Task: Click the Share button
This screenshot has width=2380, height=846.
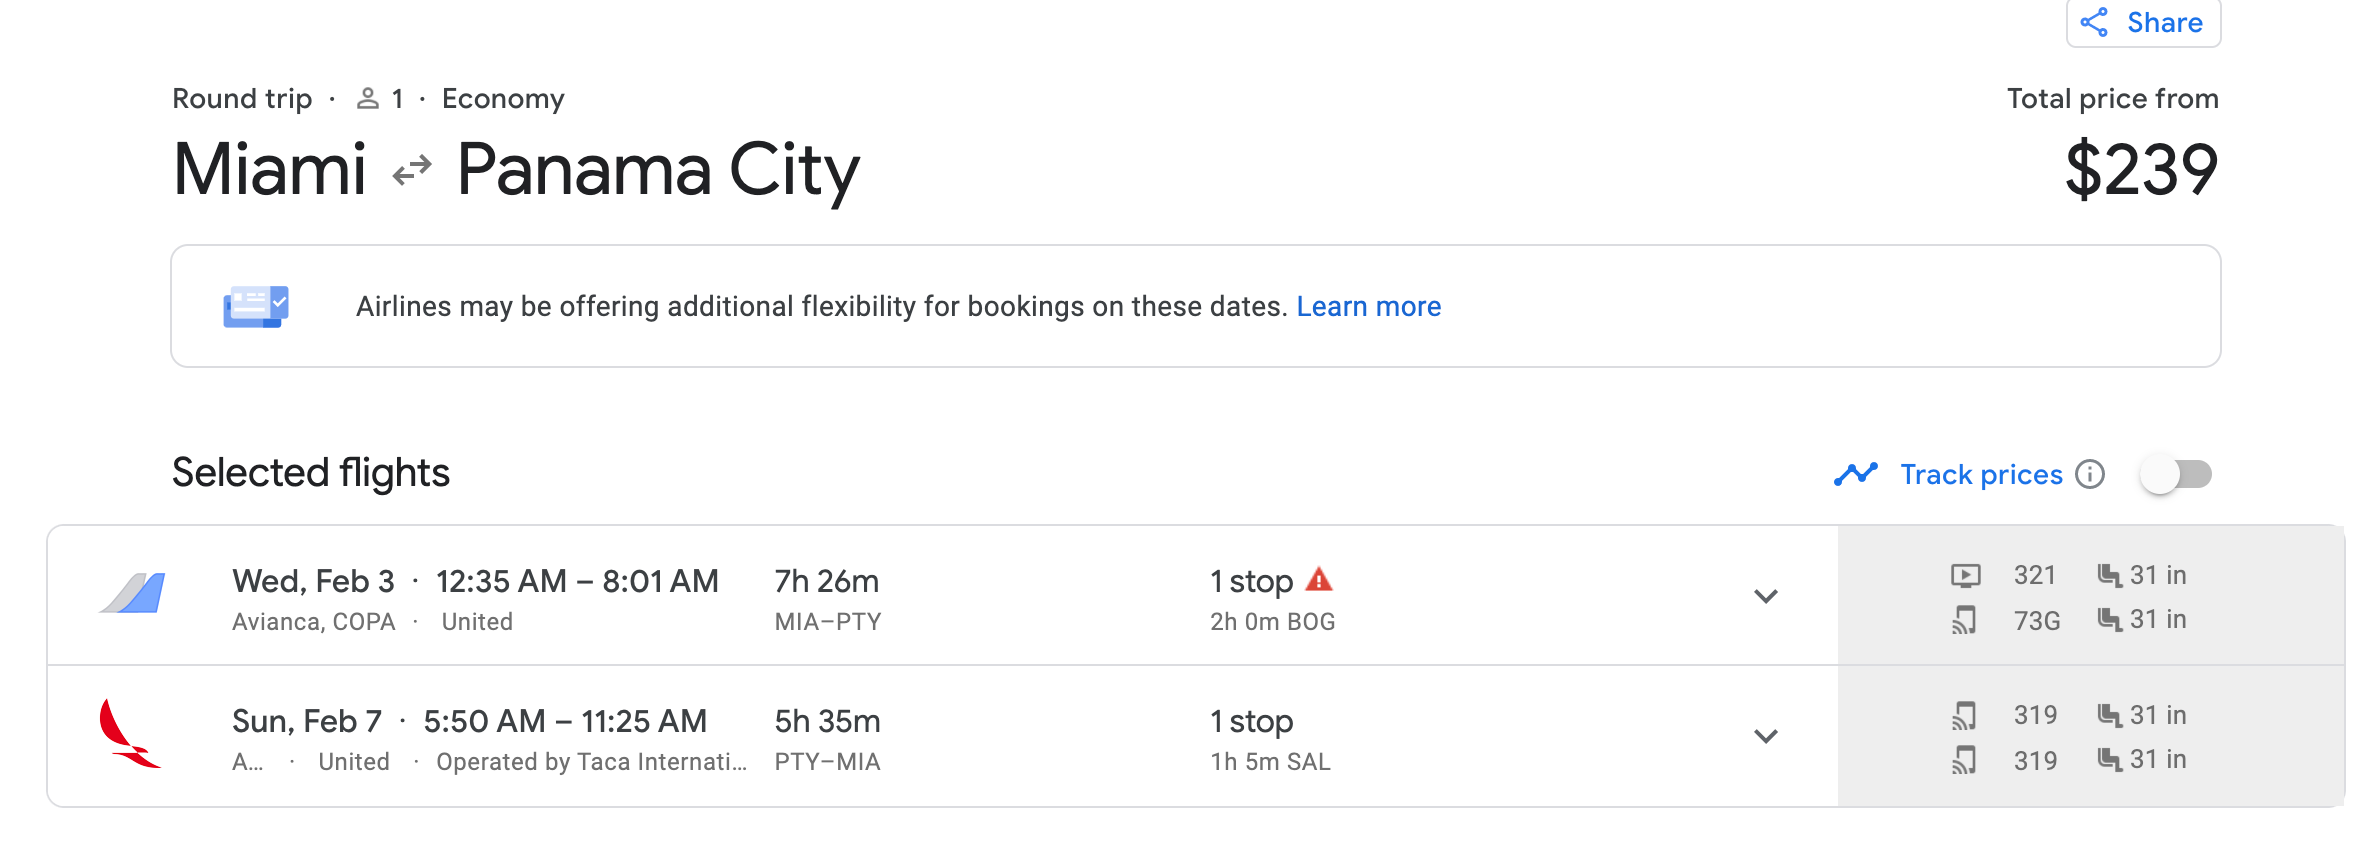Action: tap(2143, 23)
